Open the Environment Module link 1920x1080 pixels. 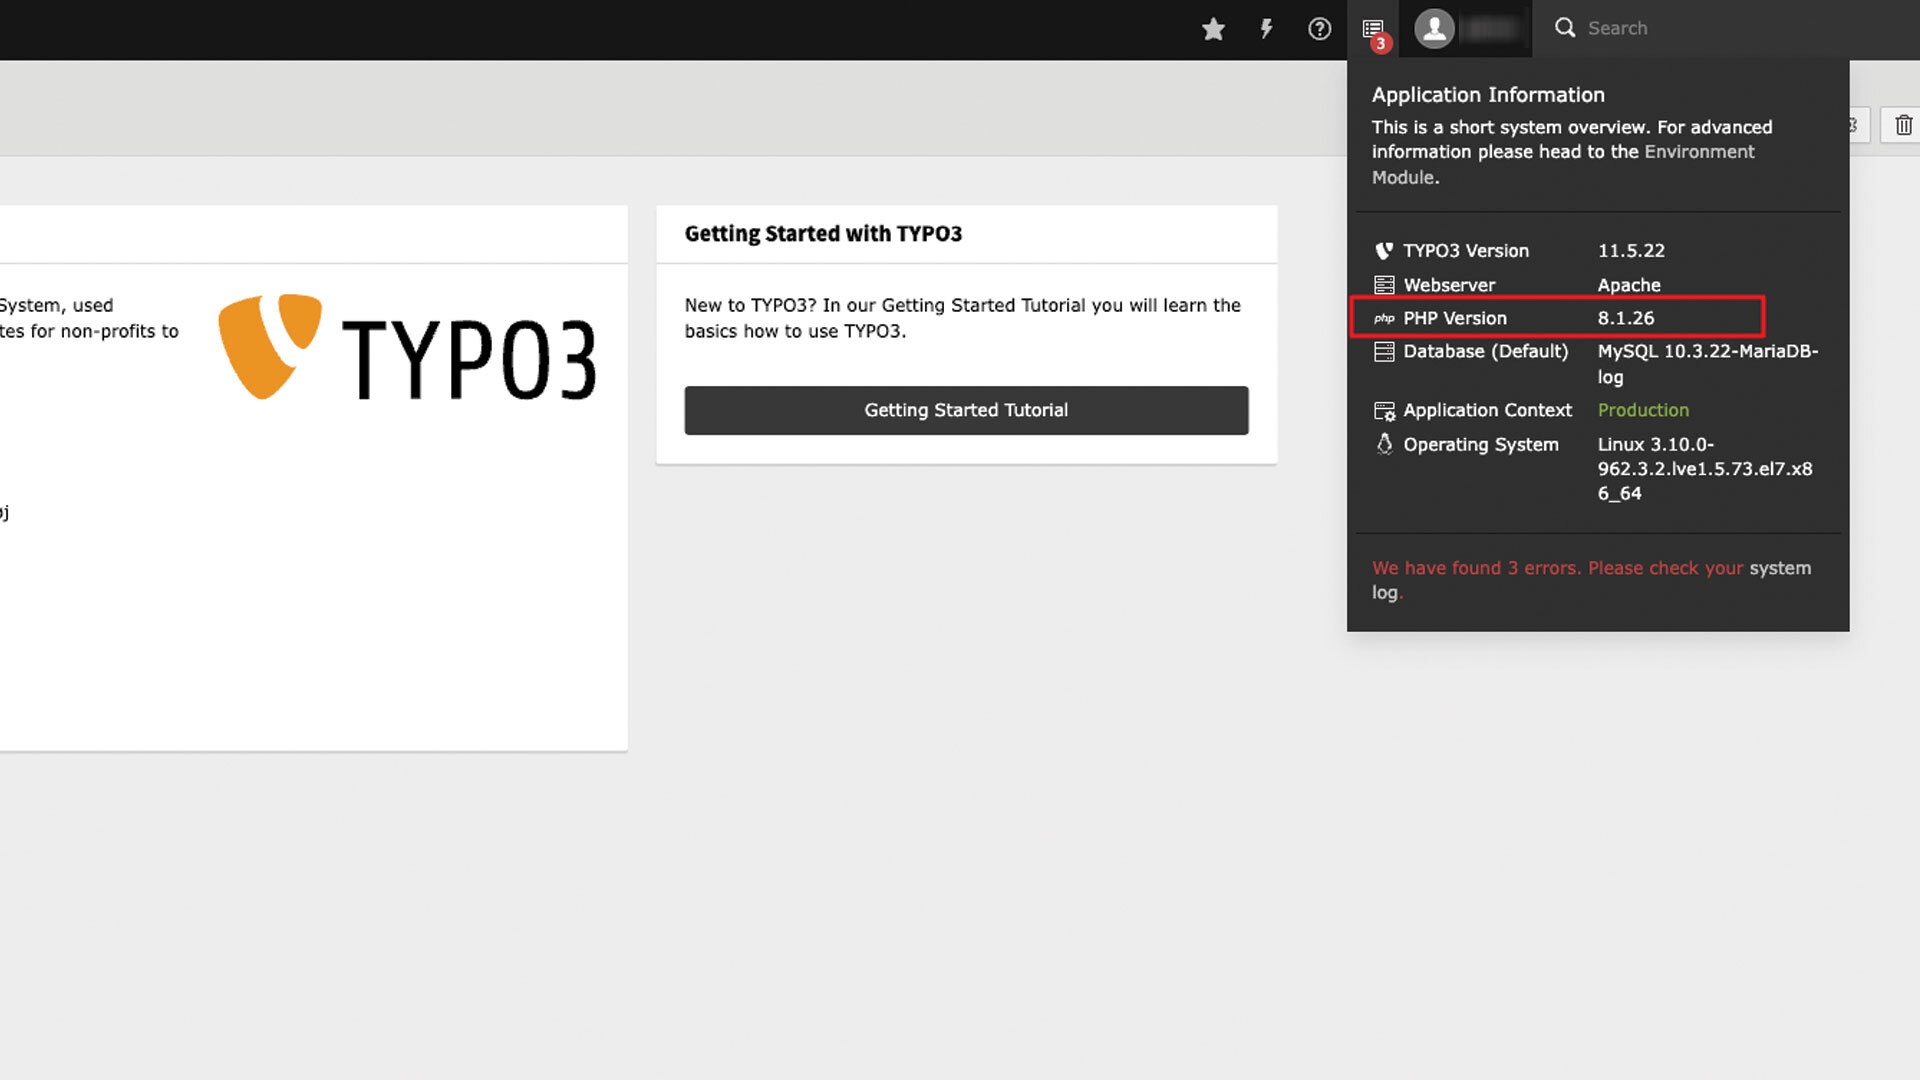[1701, 151]
